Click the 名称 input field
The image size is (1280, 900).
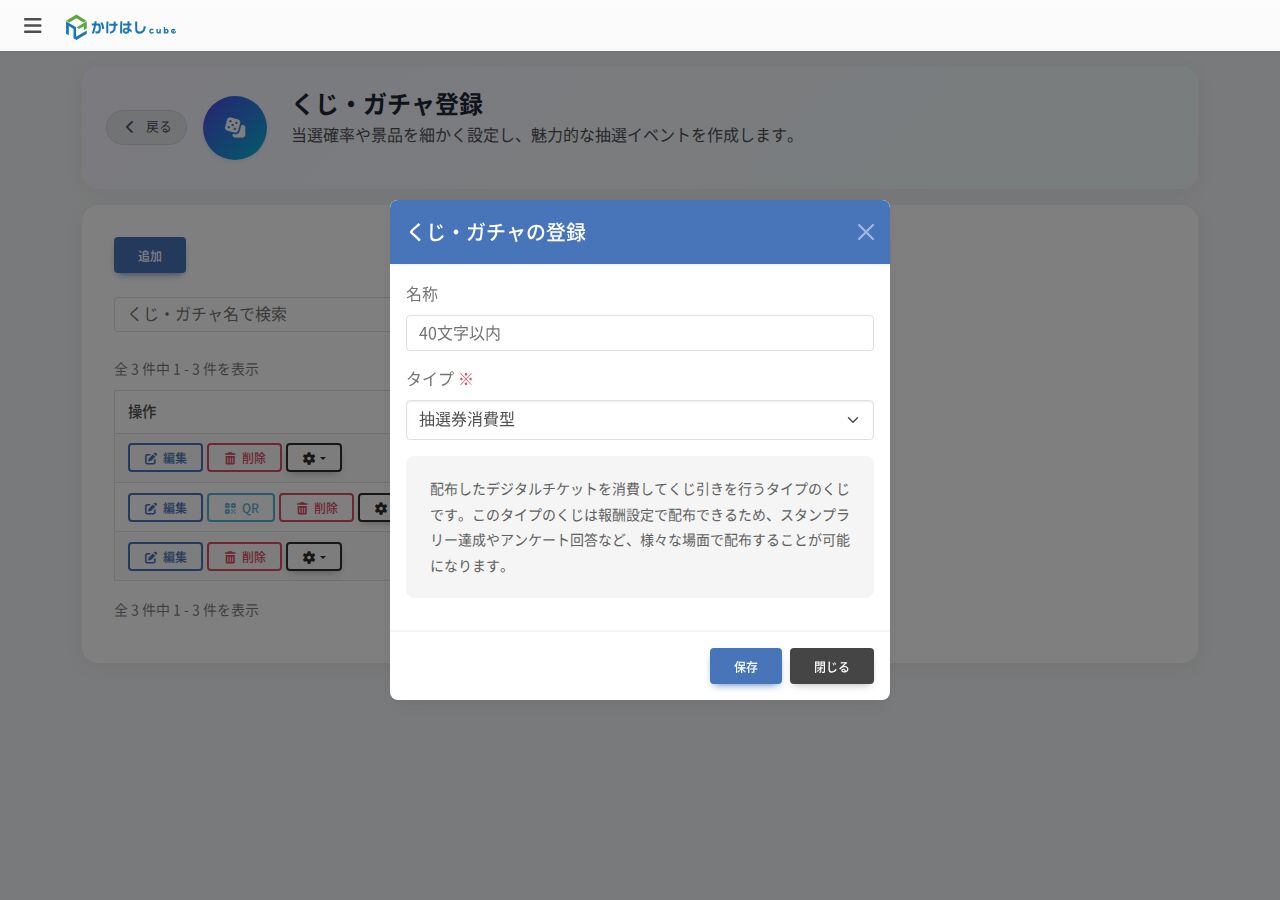click(640, 333)
